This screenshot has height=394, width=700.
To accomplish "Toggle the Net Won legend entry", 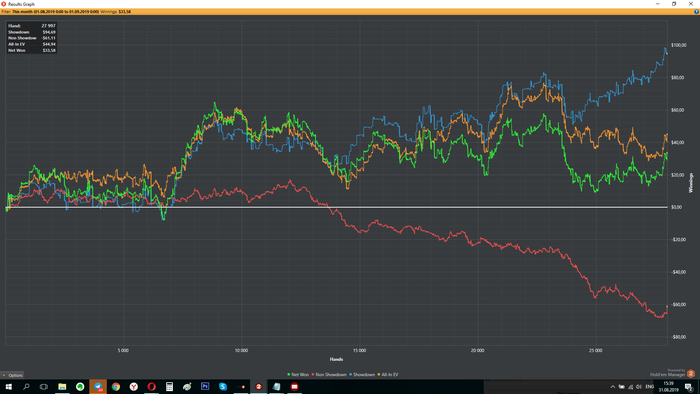I will pos(298,375).
